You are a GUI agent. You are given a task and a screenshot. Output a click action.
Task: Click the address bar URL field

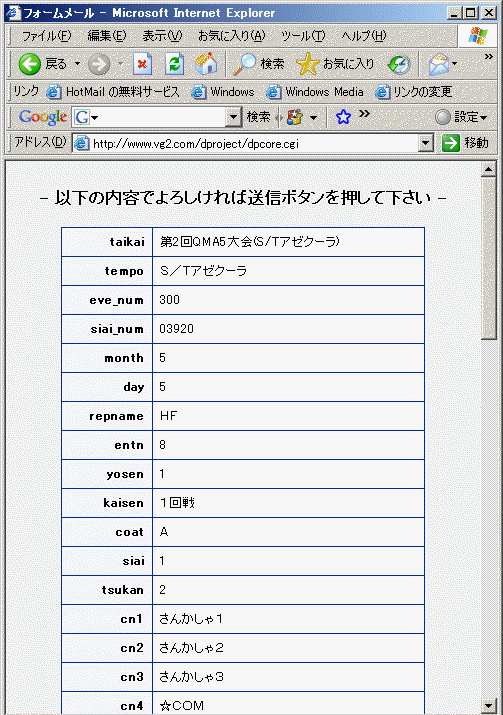(254, 144)
